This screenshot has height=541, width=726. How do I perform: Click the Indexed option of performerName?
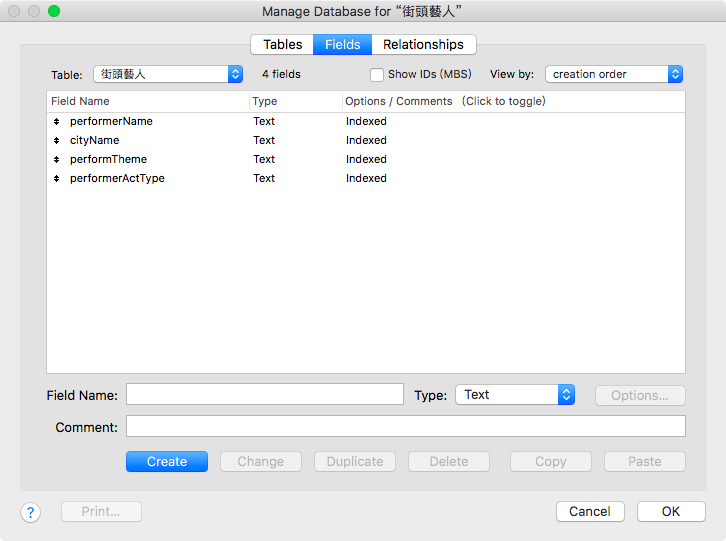click(366, 121)
